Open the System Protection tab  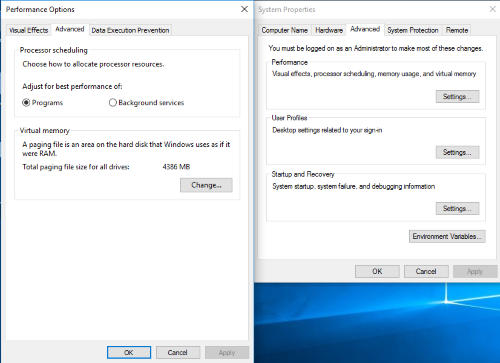(x=413, y=30)
